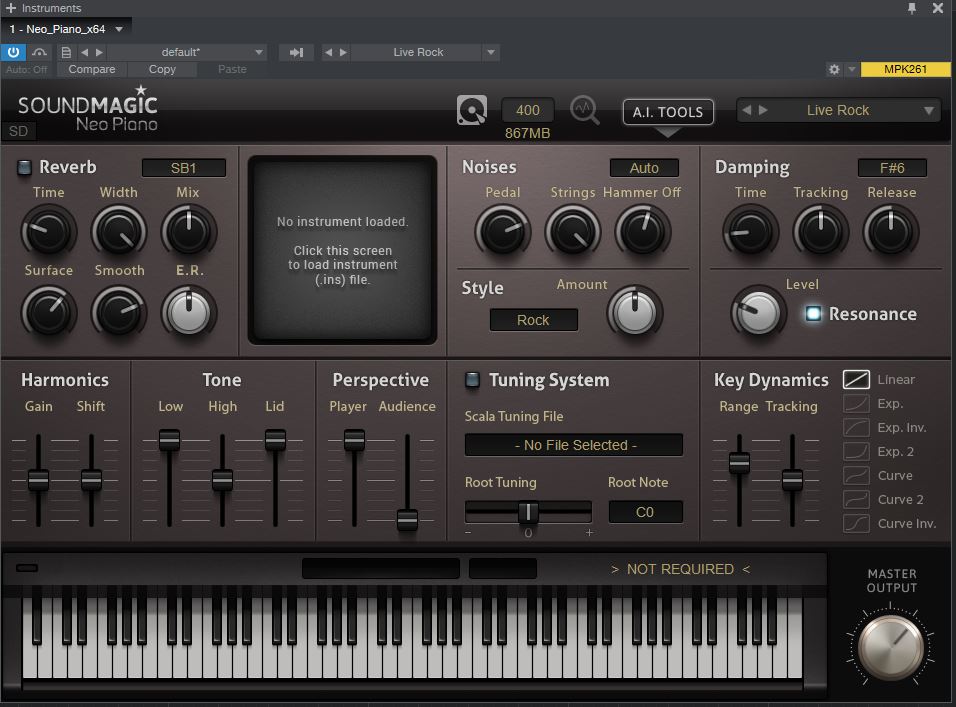
Task: Select next Neo Piano preset arrow
Action: 763,110
